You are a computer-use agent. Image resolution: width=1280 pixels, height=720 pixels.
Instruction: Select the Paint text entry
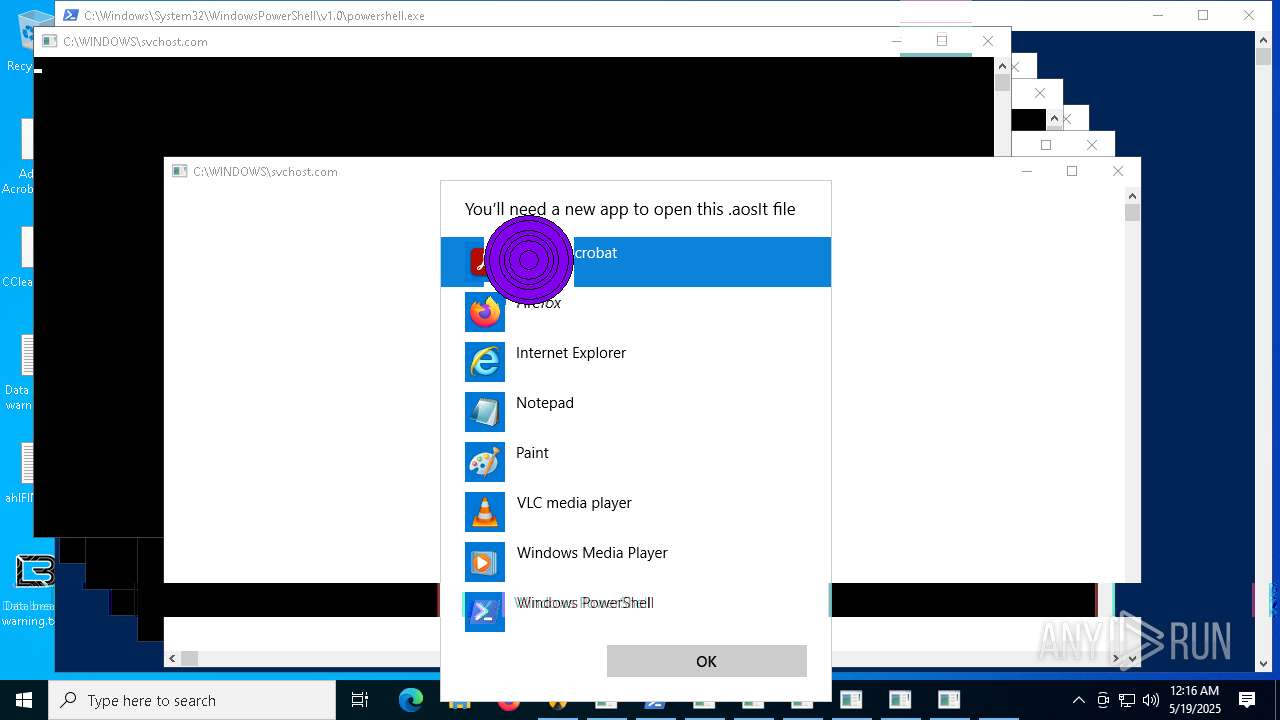[532, 453]
